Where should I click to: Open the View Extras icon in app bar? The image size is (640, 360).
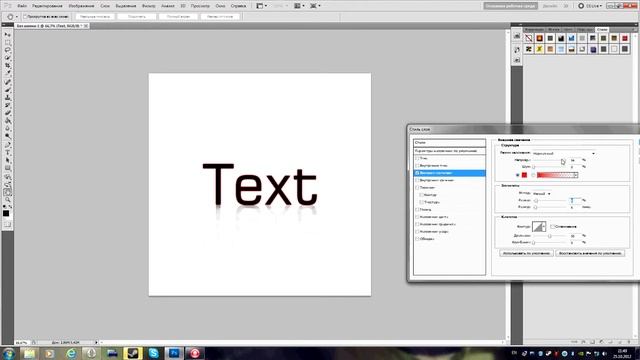[261, 6]
